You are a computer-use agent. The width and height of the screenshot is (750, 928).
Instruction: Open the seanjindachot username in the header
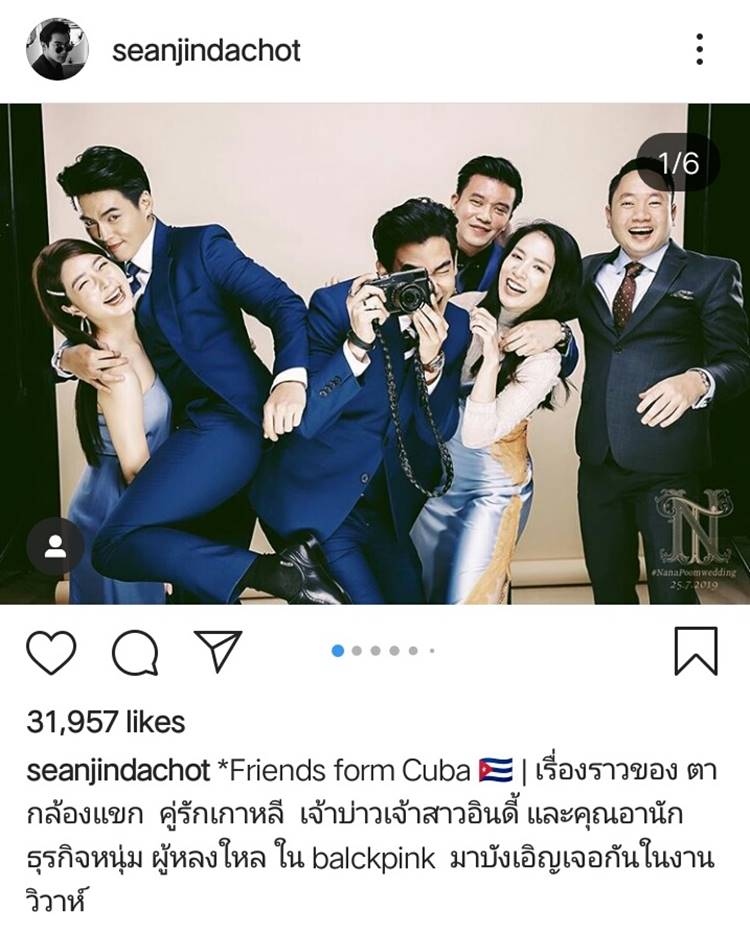pyautogui.click(x=207, y=50)
